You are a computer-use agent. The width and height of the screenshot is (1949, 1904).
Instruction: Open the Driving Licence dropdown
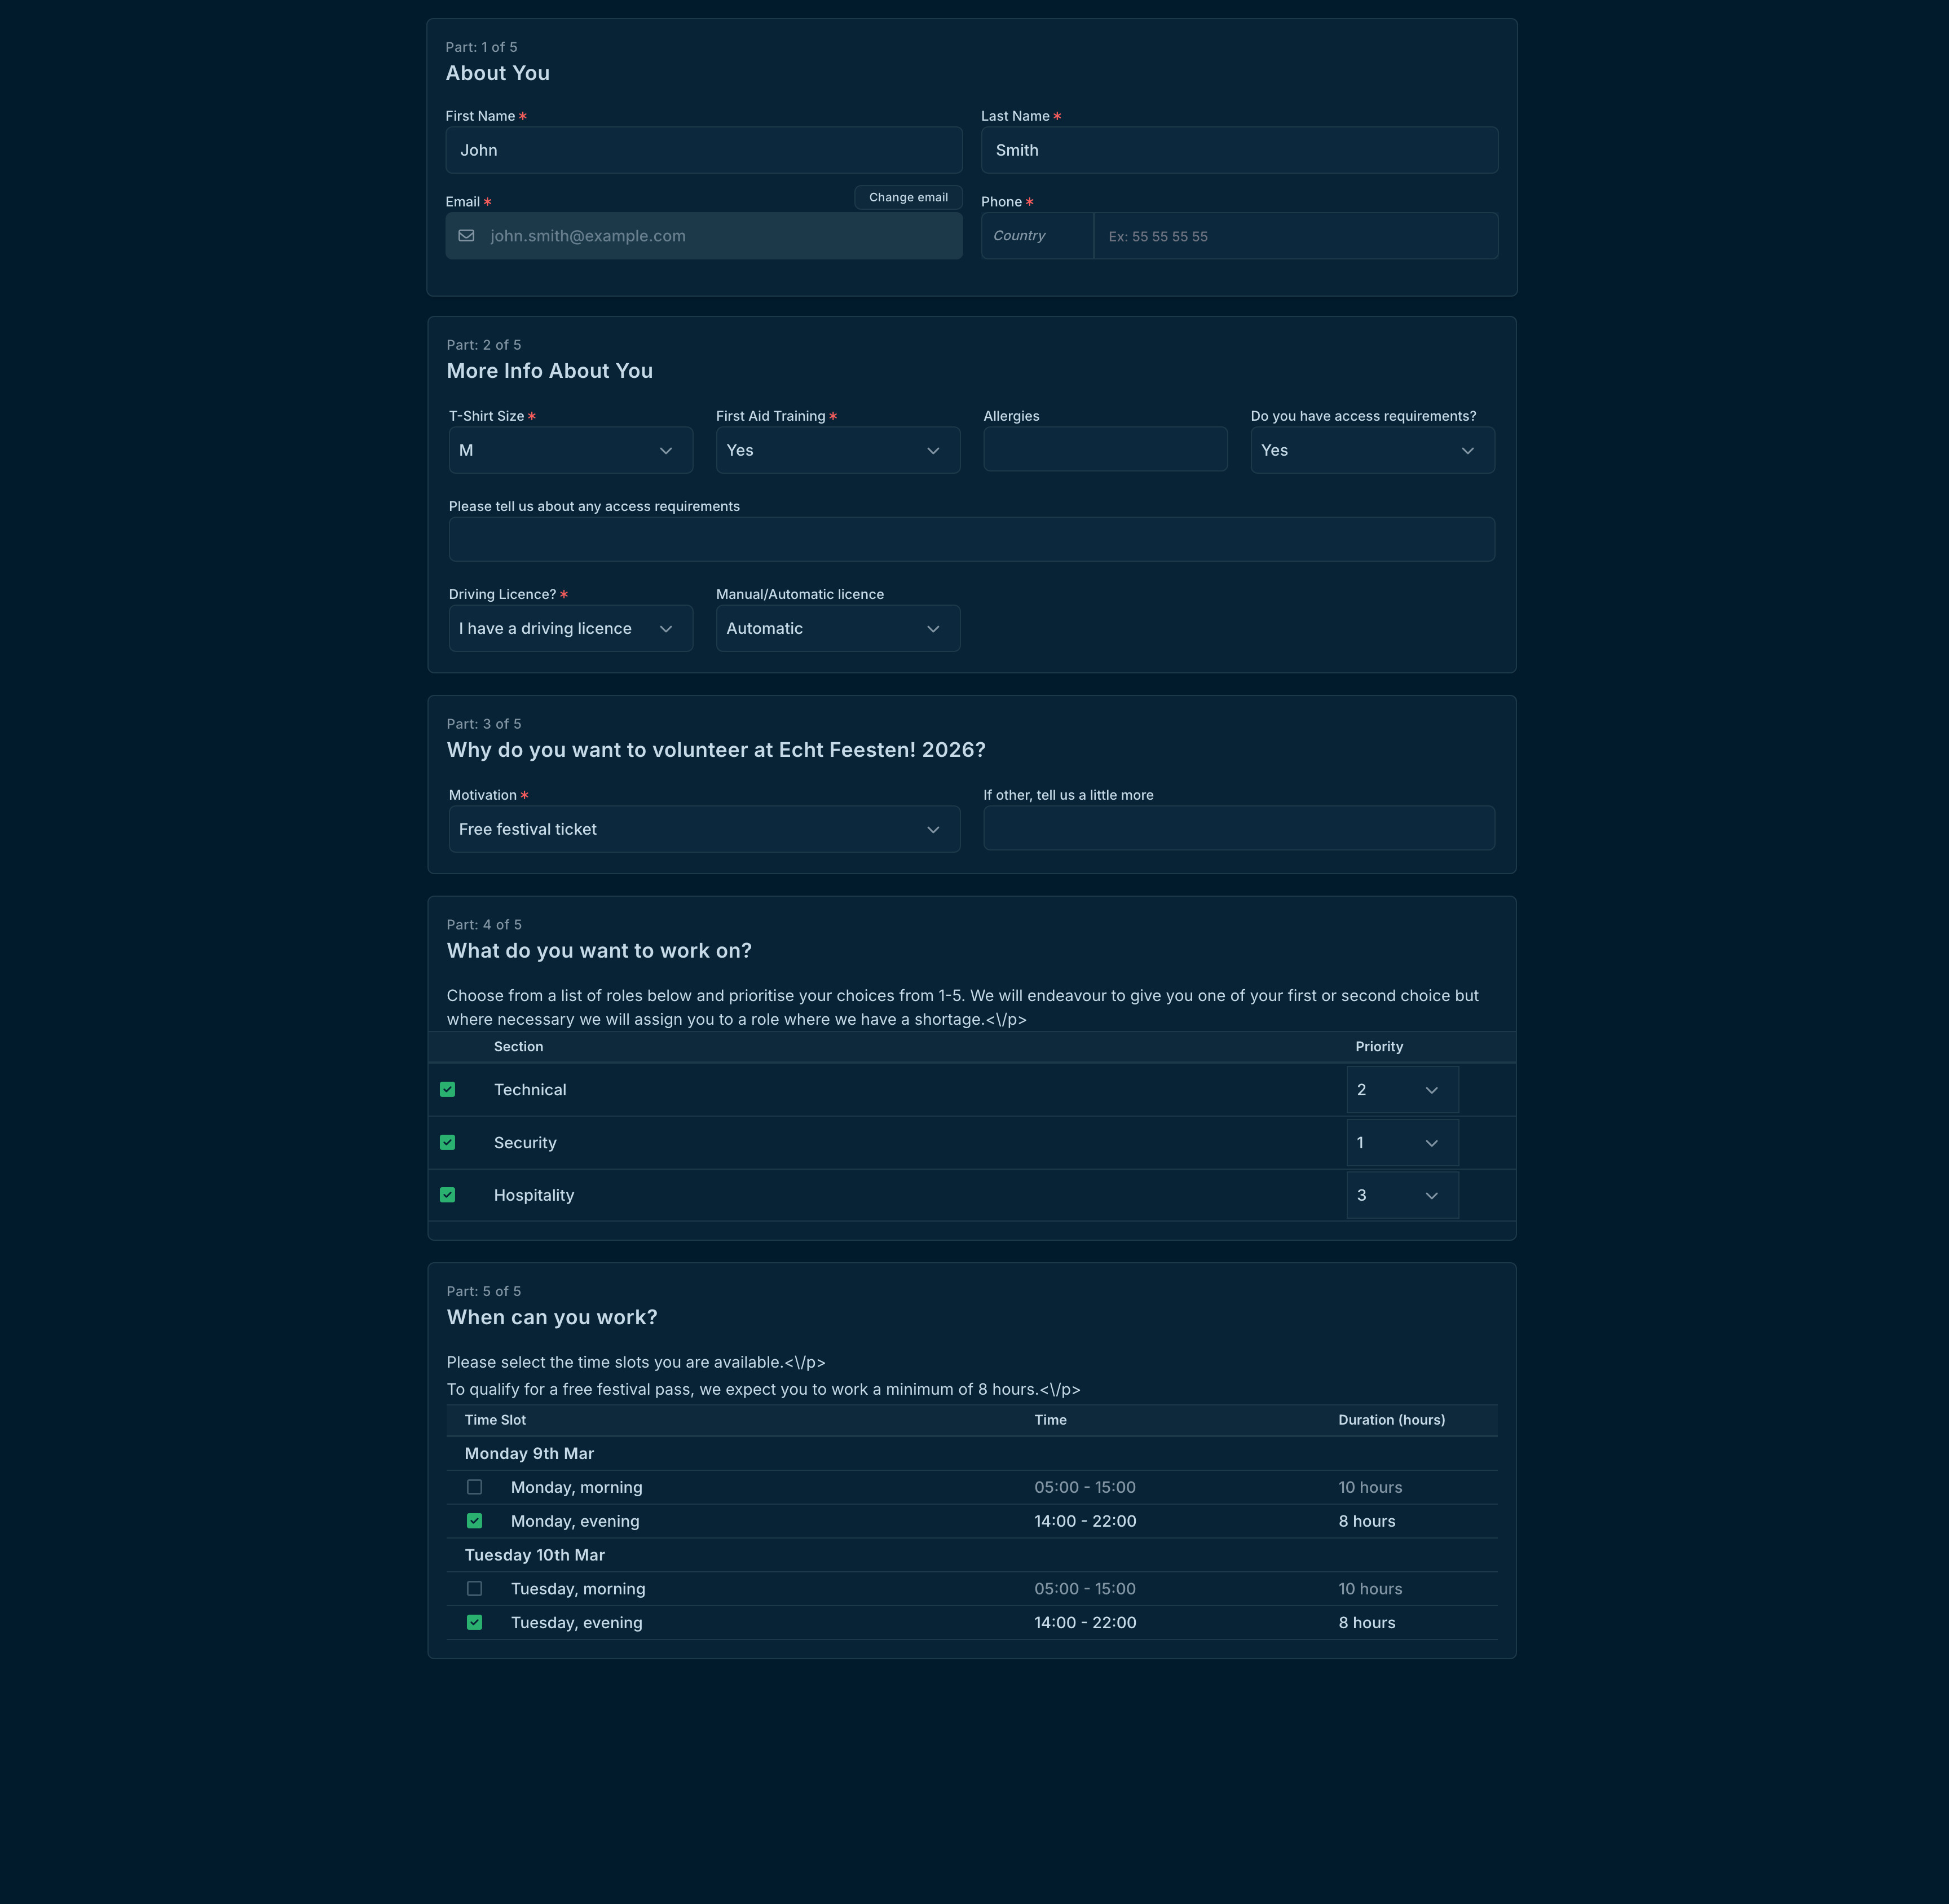pyautogui.click(x=570, y=629)
